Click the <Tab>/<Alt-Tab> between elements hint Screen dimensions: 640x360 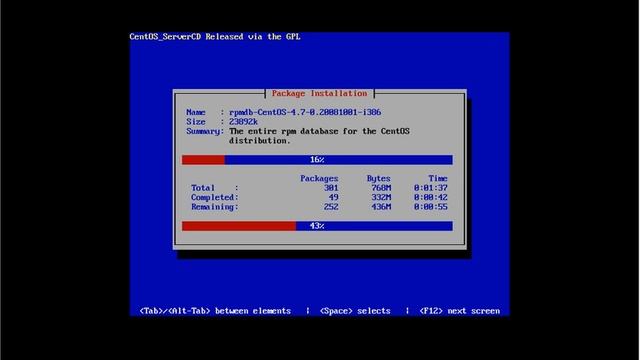pos(215,311)
